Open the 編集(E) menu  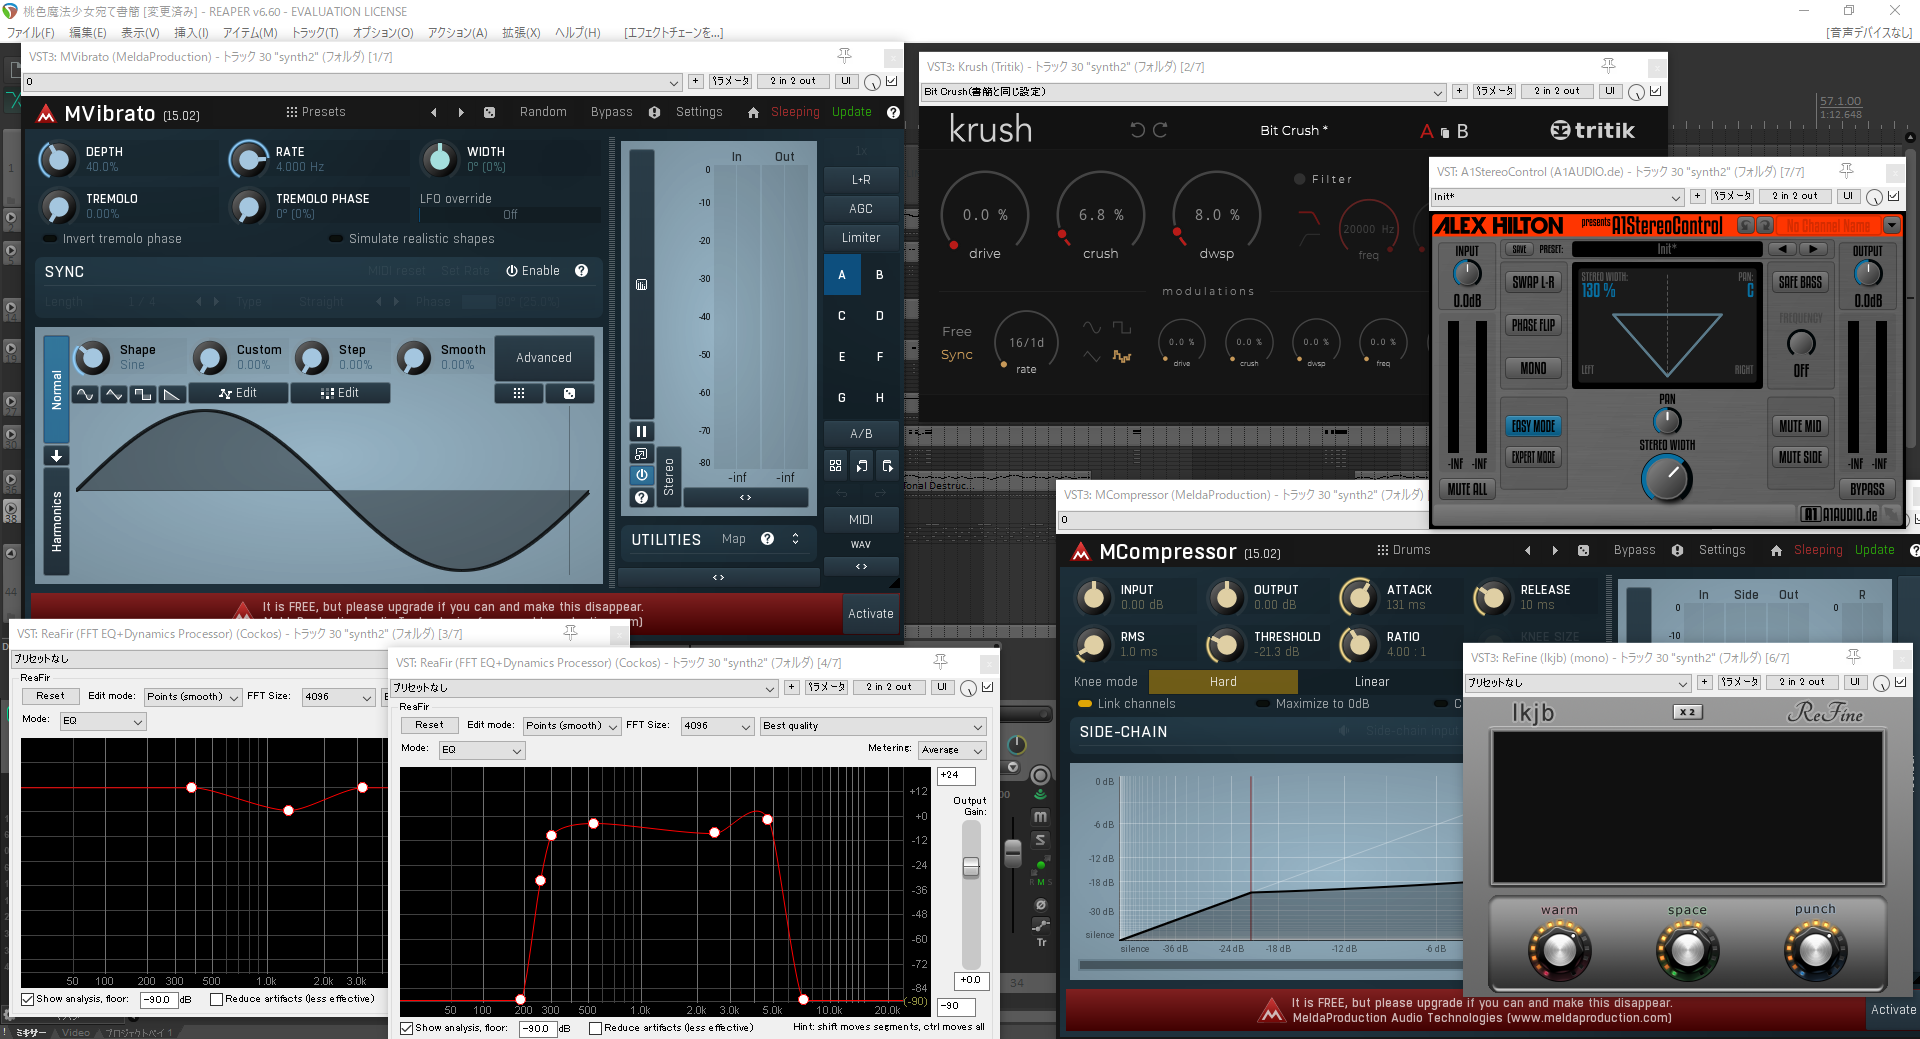point(87,33)
